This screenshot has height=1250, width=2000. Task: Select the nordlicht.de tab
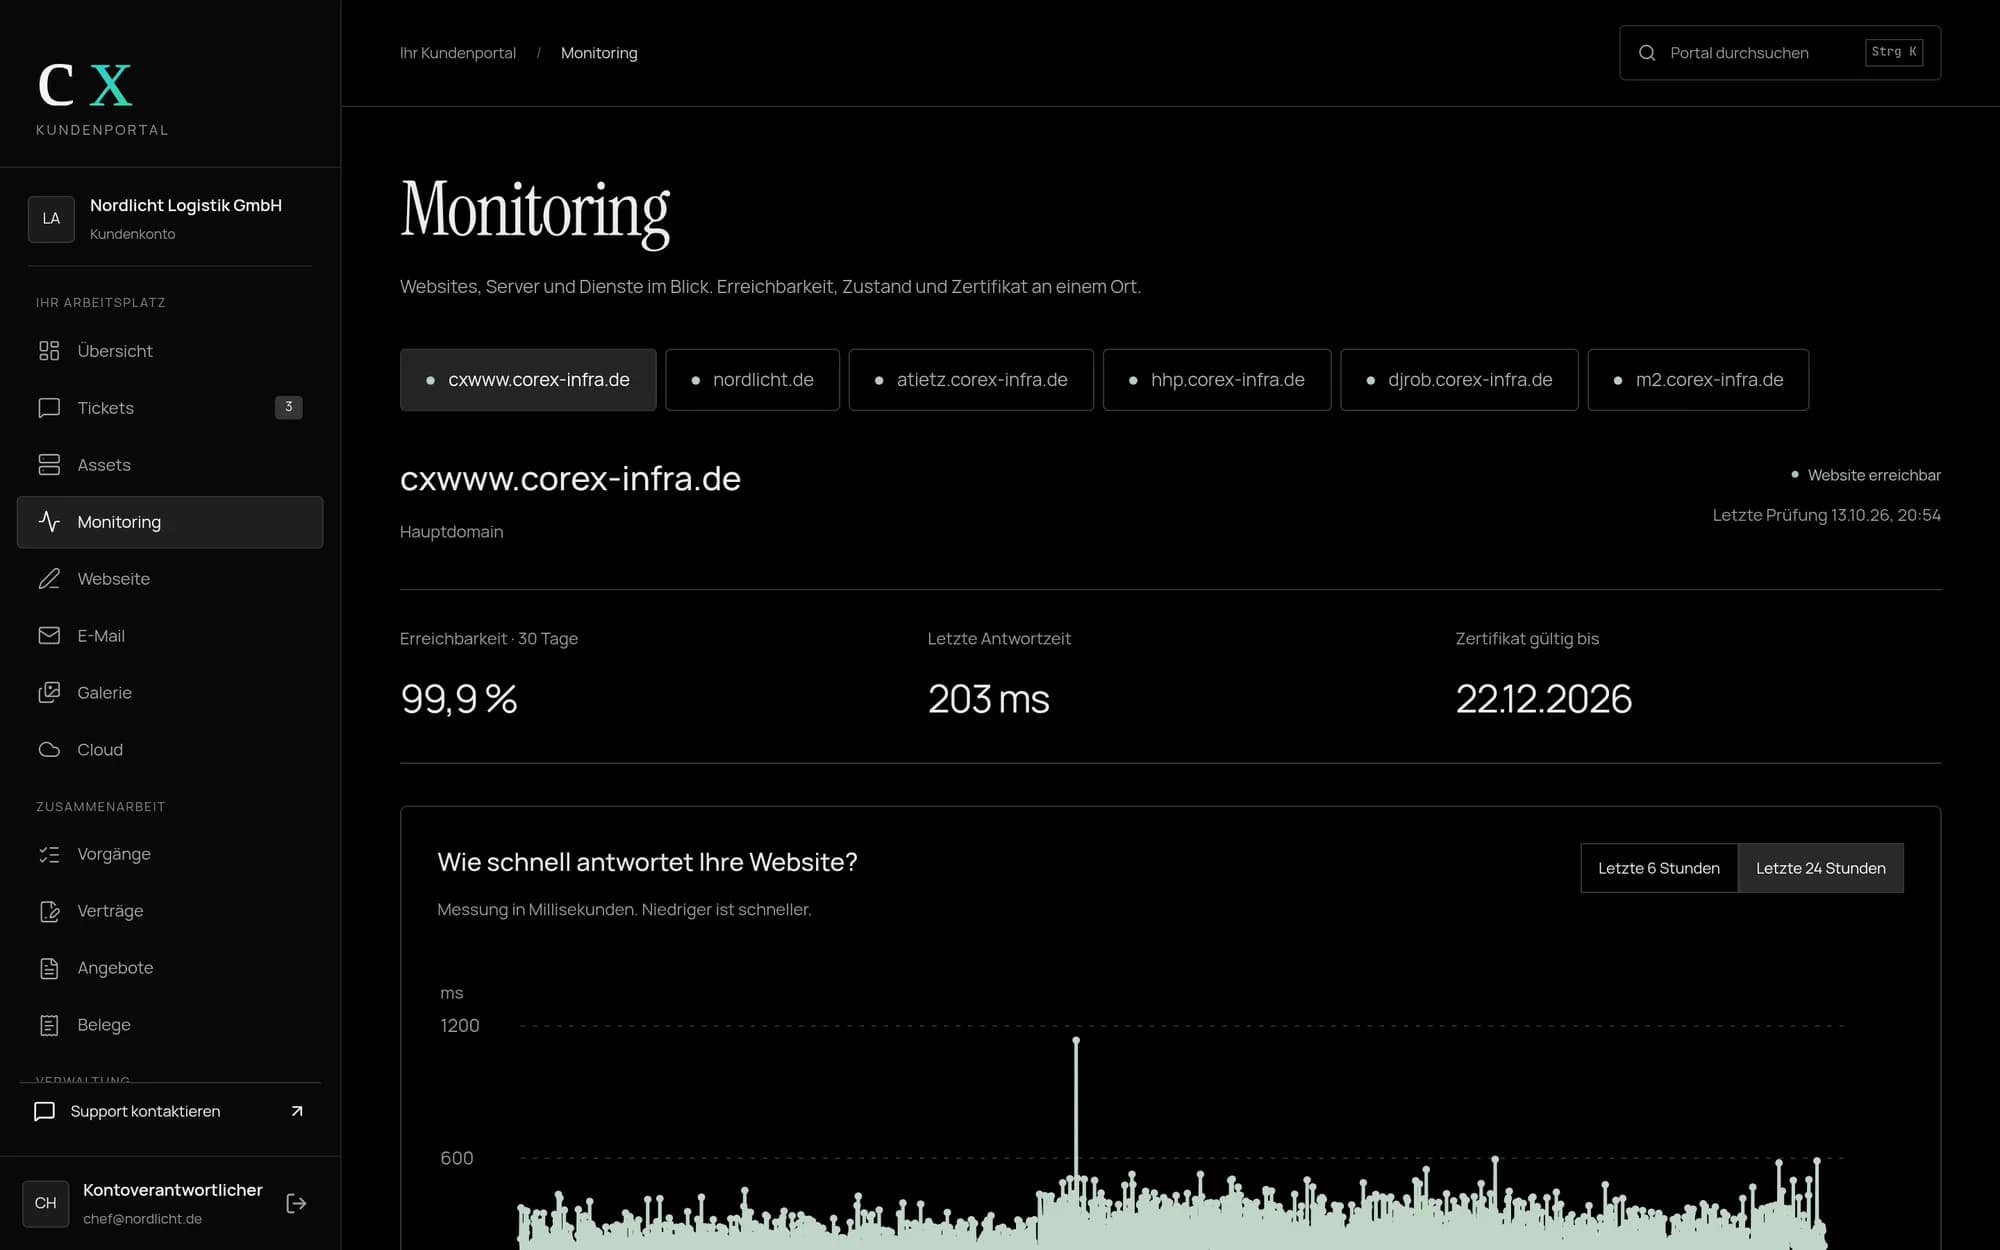pyautogui.click(x=752, y=380)
